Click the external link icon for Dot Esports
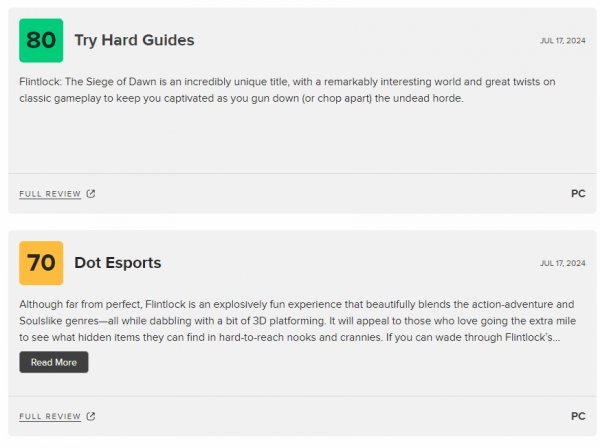This screenshot has height=448, width=600. pos(91,416)
